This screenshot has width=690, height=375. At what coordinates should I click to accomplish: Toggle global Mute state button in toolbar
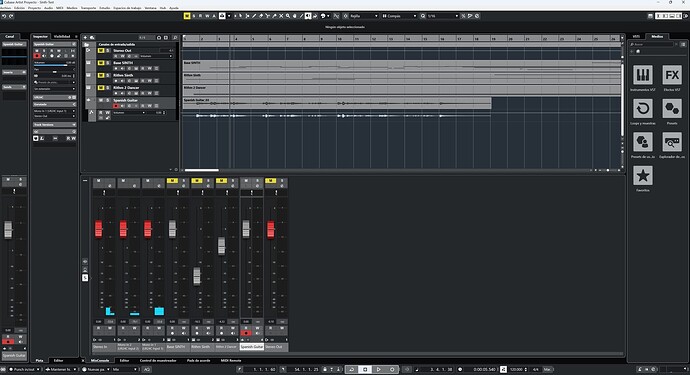(x=187, y=16)
